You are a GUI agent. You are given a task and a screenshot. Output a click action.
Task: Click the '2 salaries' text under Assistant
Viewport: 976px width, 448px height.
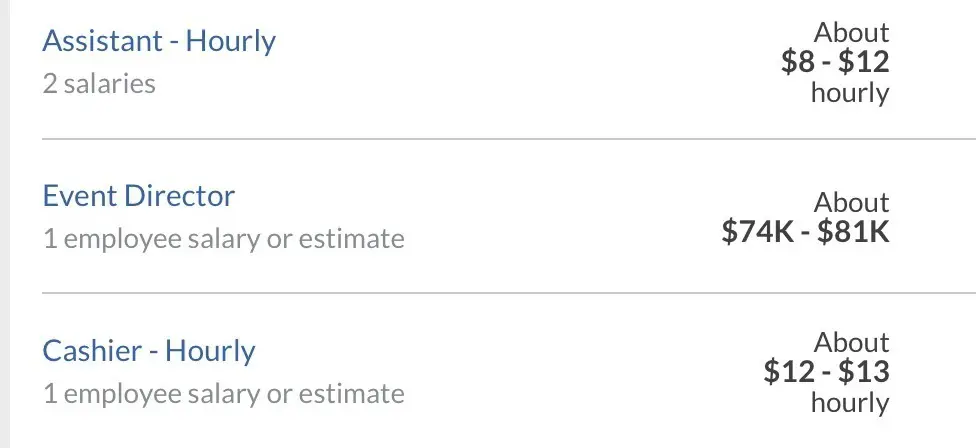[x=99, y=83]
